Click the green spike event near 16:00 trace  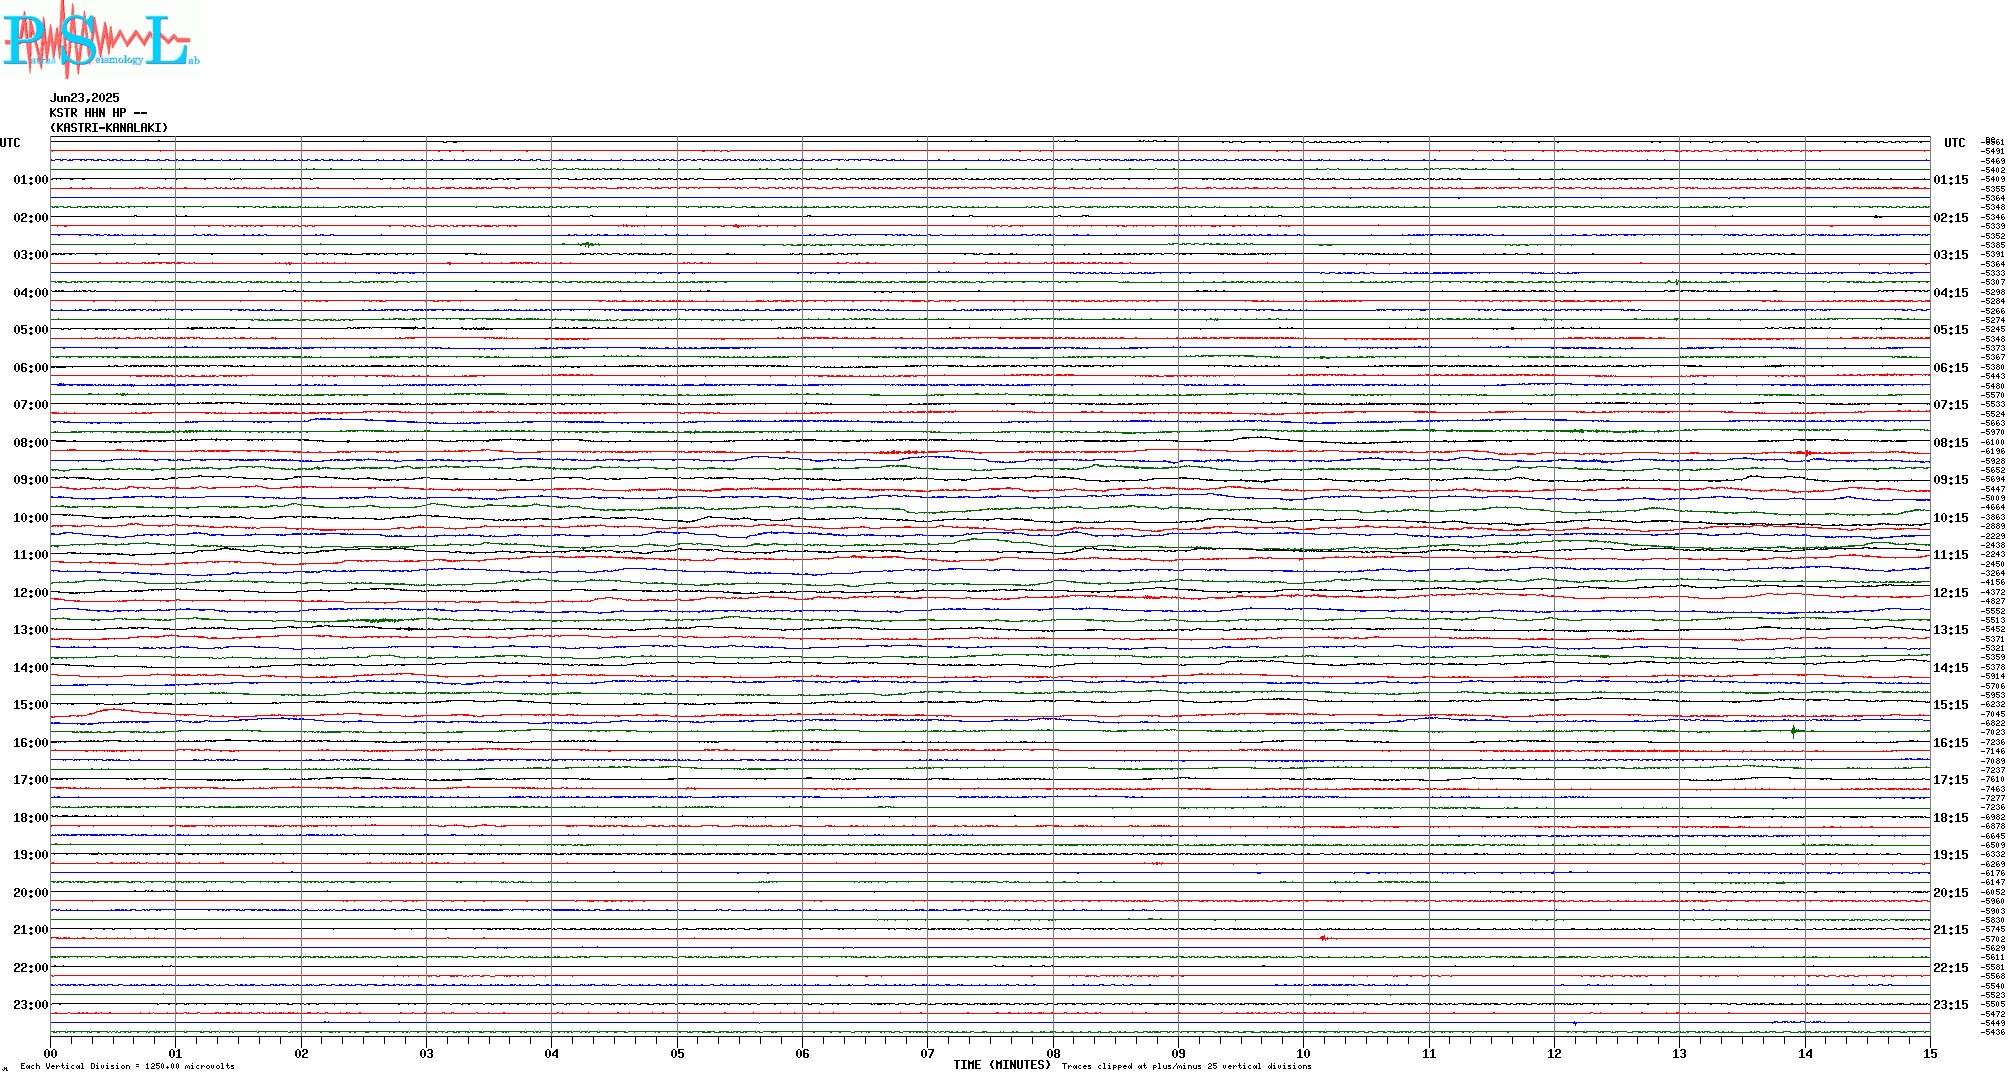coord(1794,731)
